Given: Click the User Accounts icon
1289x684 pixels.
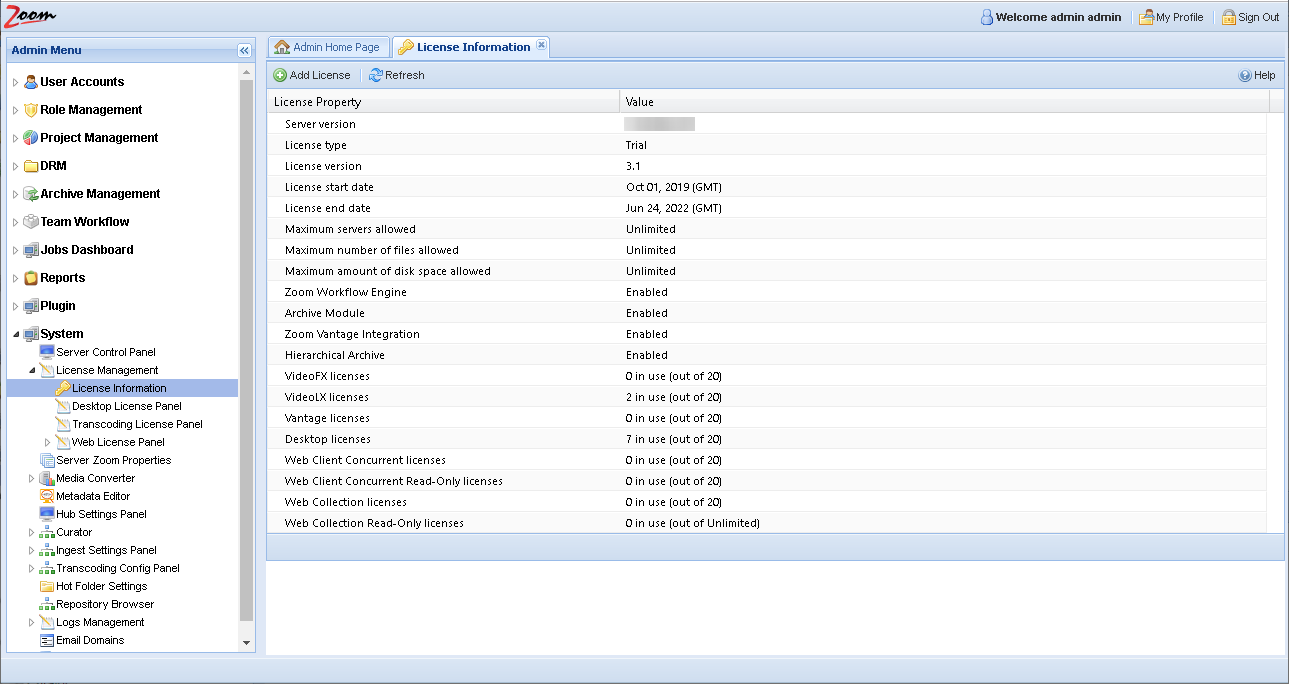Looking at the screenshot, I should pyautogui.click(x=31, y=82).
